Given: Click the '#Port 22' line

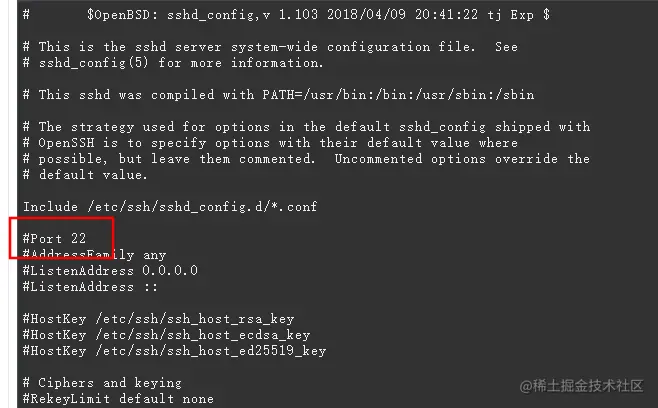Looking at the screenshot, I should point(54,239).
